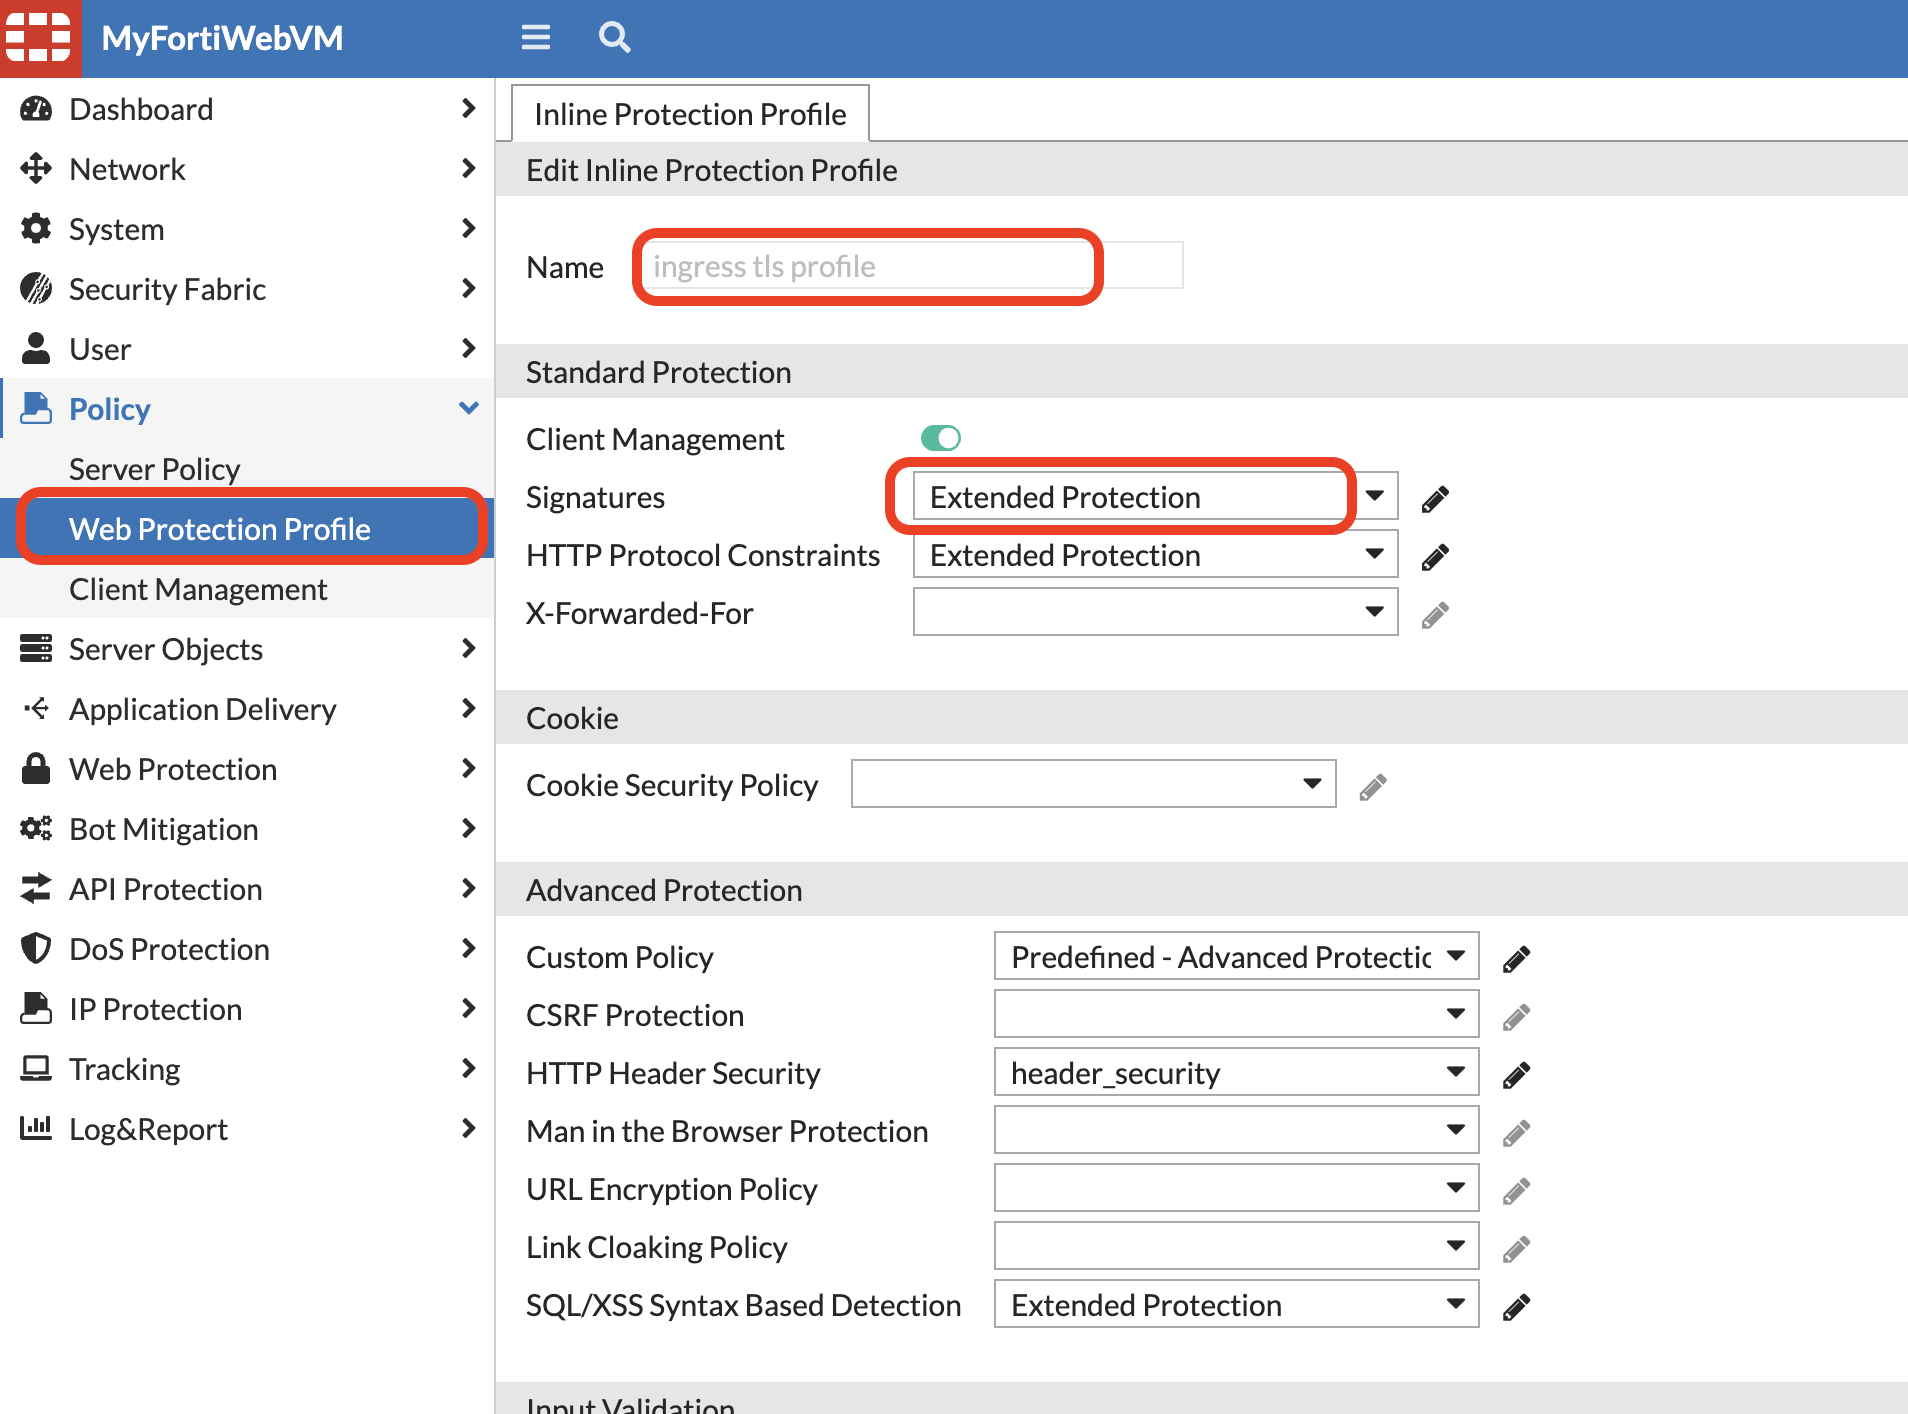Open the X-Forwarded-For dropdown
The width and height of the screenshot is (1908, 1414).
click(x=1155, y=612)
